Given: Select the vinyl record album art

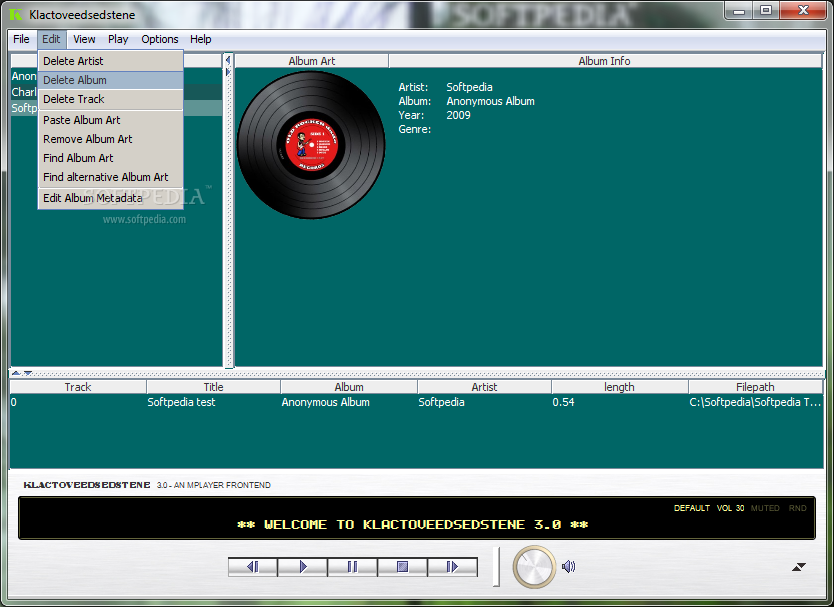Looking at the screenshot, I should tap(311, 145).
